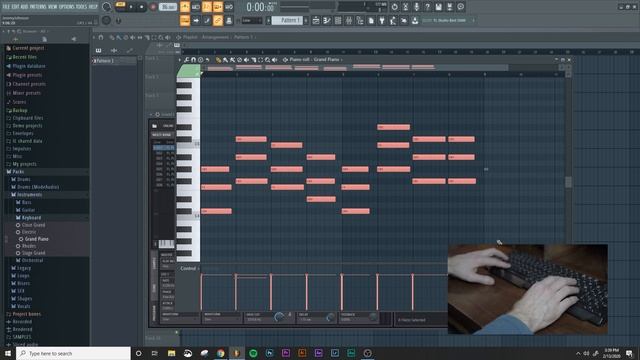
Task: Toggle overdub blend recording
Action: tap(218, 7)
